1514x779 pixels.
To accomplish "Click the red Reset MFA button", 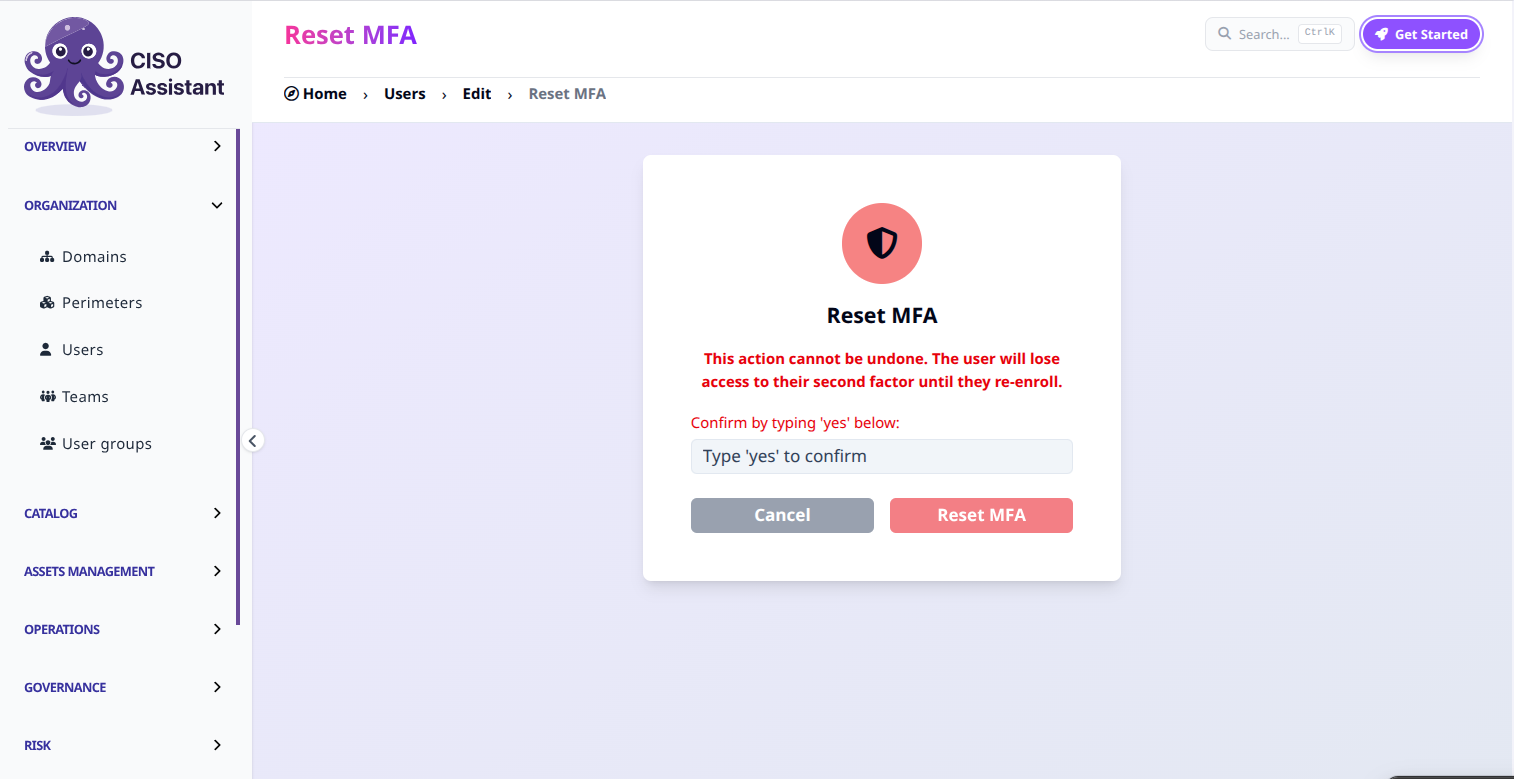I will (981, 515).
